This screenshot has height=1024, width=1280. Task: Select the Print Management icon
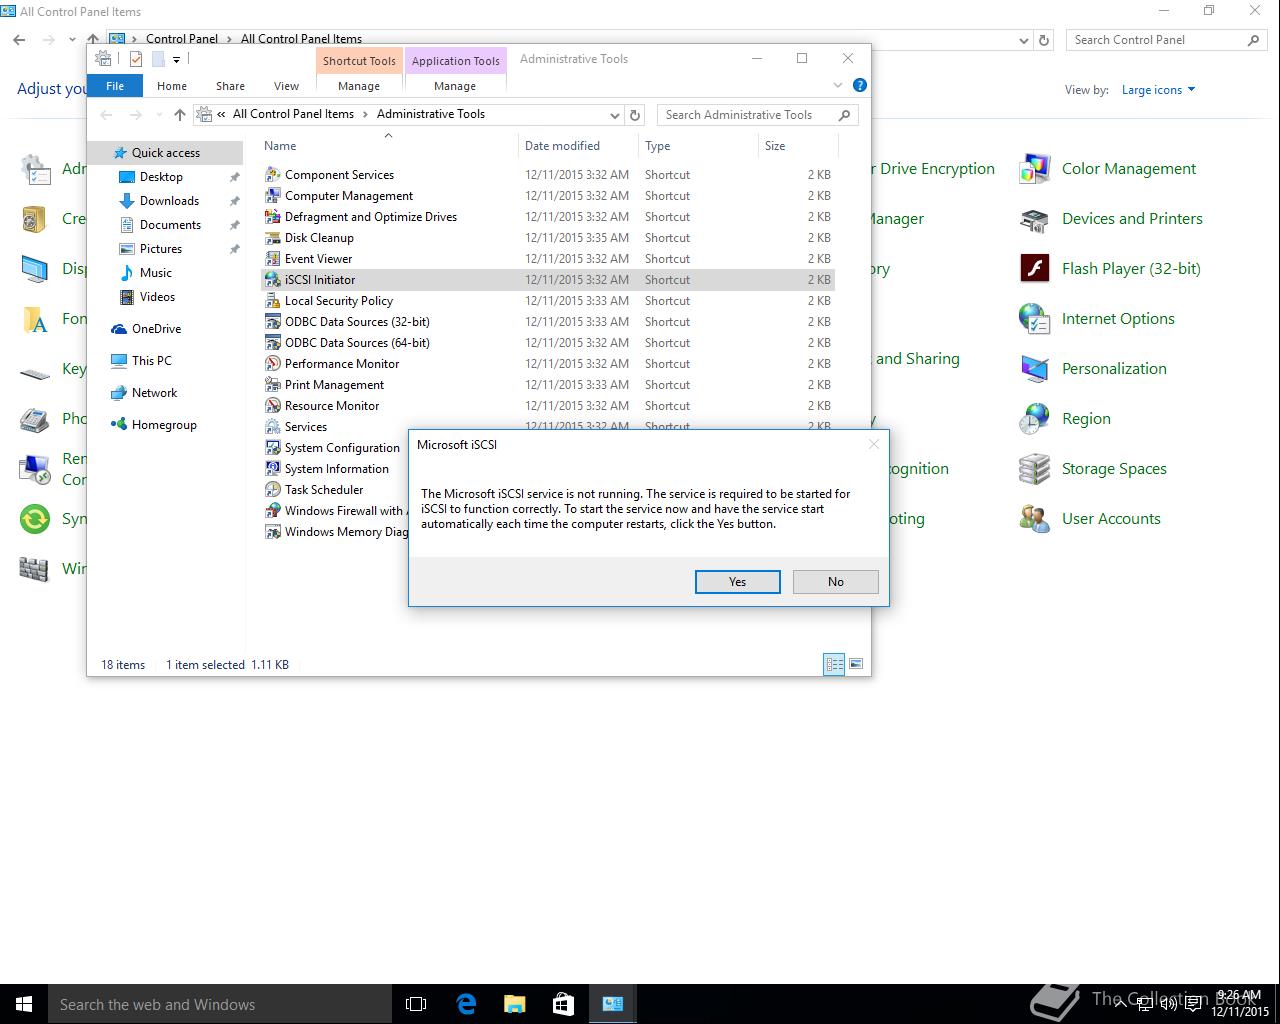click(273, 385)
